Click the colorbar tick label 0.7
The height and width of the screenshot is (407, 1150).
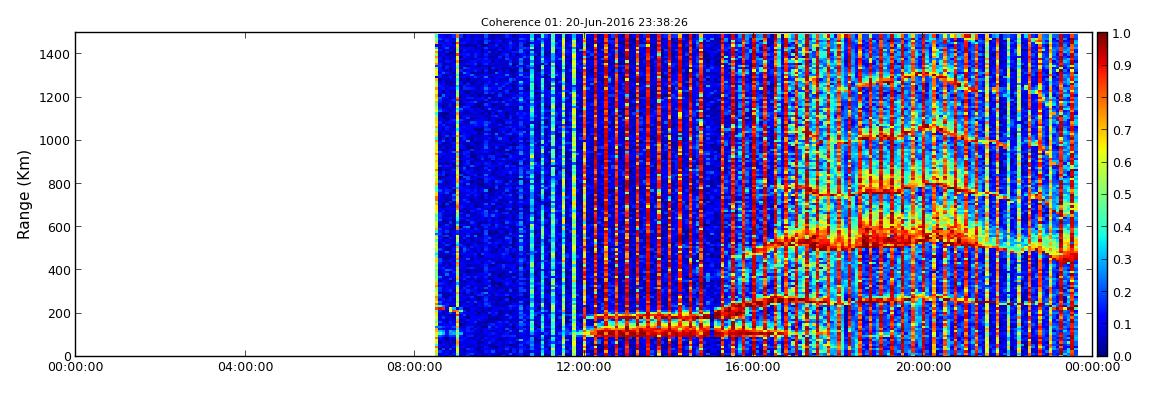[x=1121, y=131]
